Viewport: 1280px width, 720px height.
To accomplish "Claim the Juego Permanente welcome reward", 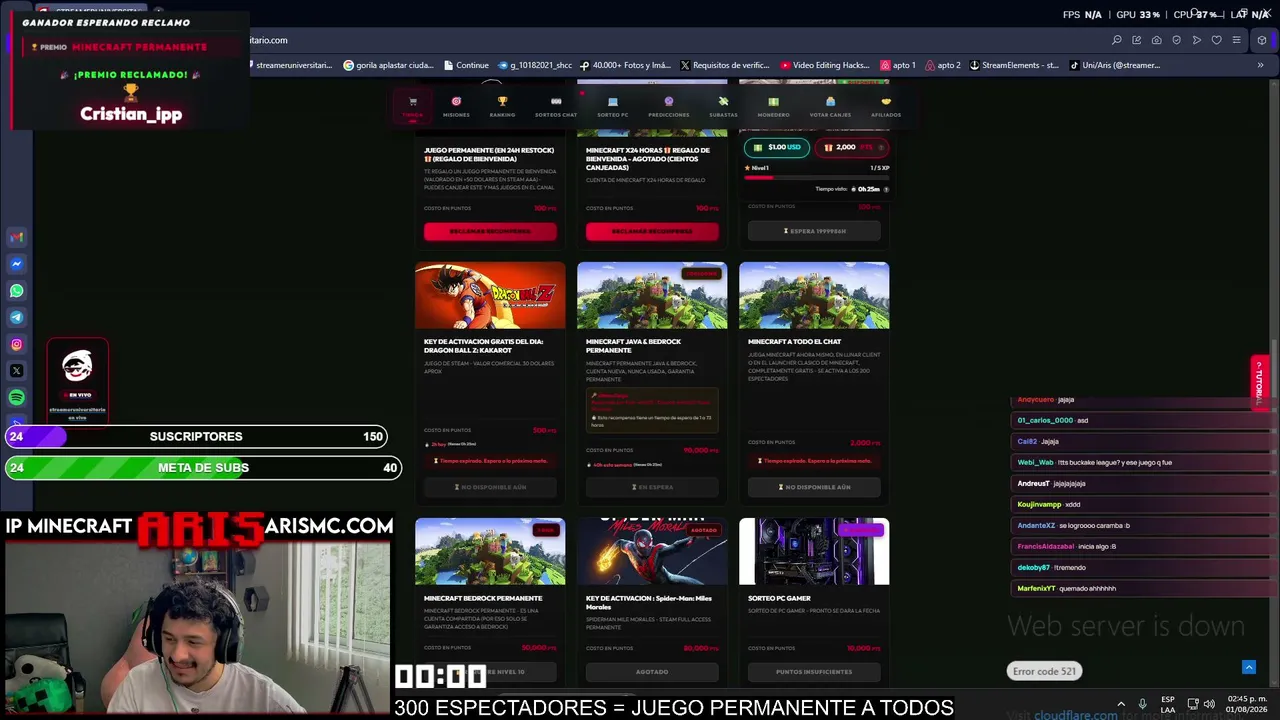I will click(x=490, y=231).
